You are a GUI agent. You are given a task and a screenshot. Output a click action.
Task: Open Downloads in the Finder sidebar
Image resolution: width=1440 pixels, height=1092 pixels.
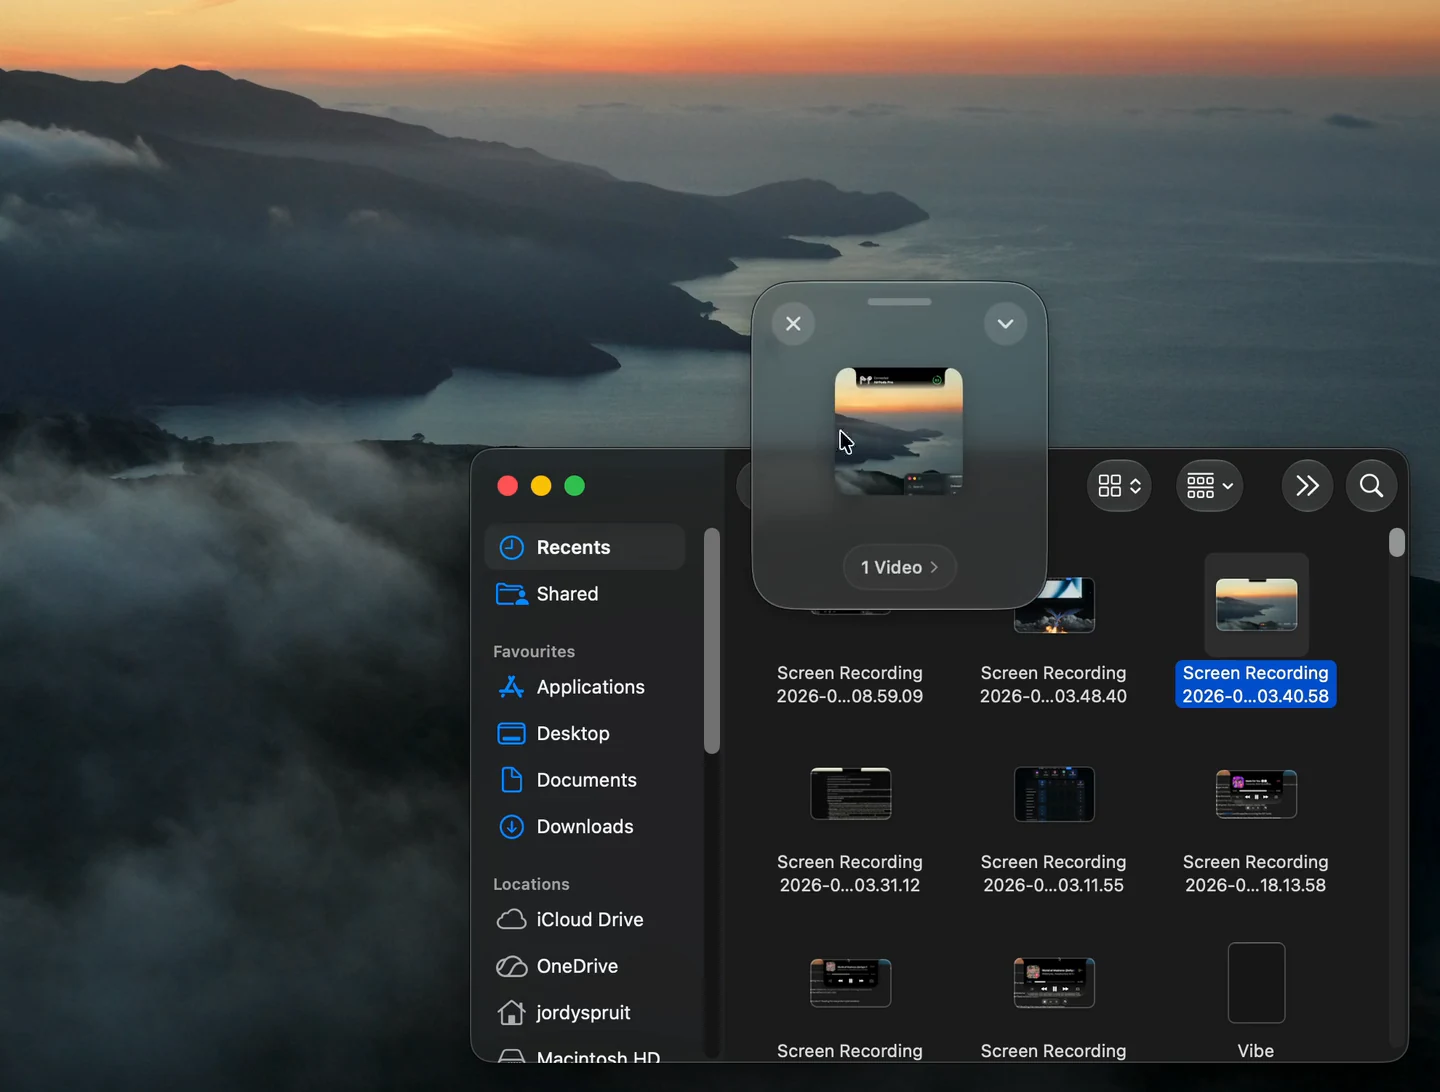tap(585, 826)
